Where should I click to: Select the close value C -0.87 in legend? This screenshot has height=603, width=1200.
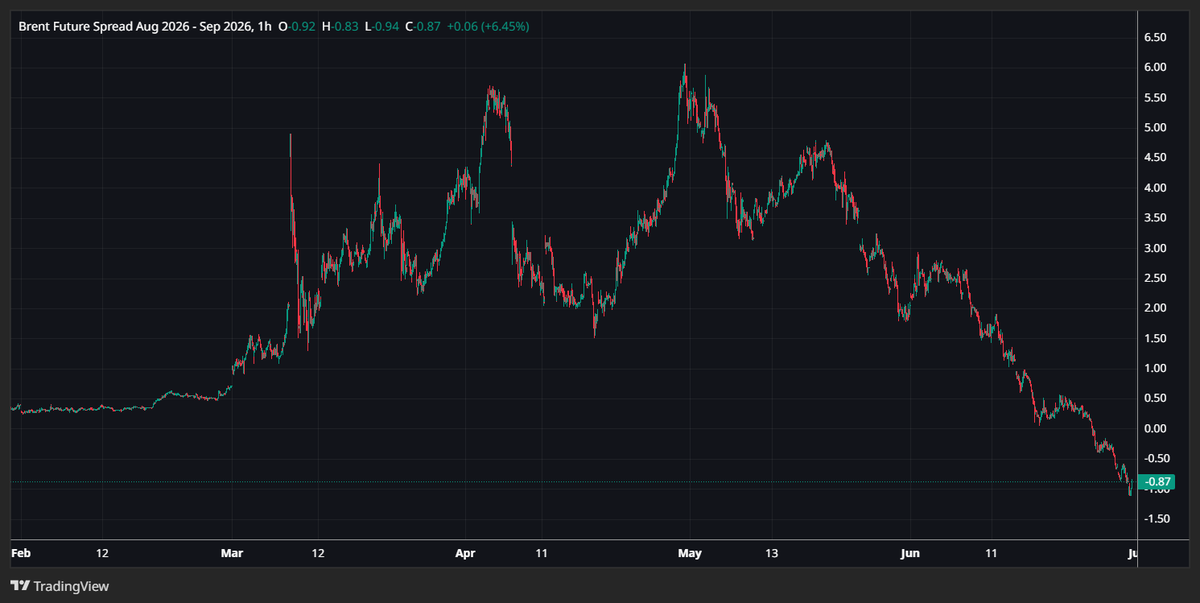coord(425,26)
